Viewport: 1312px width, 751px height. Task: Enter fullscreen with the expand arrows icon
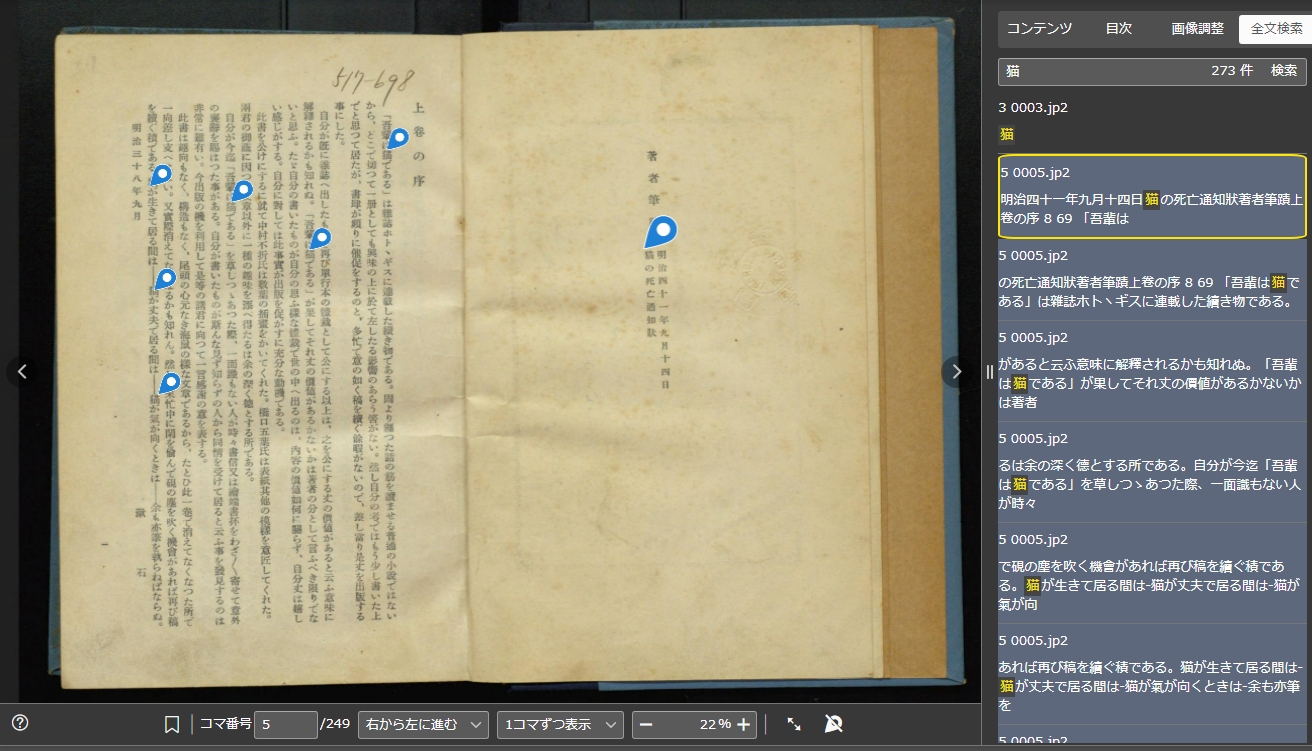pos(794,724)
